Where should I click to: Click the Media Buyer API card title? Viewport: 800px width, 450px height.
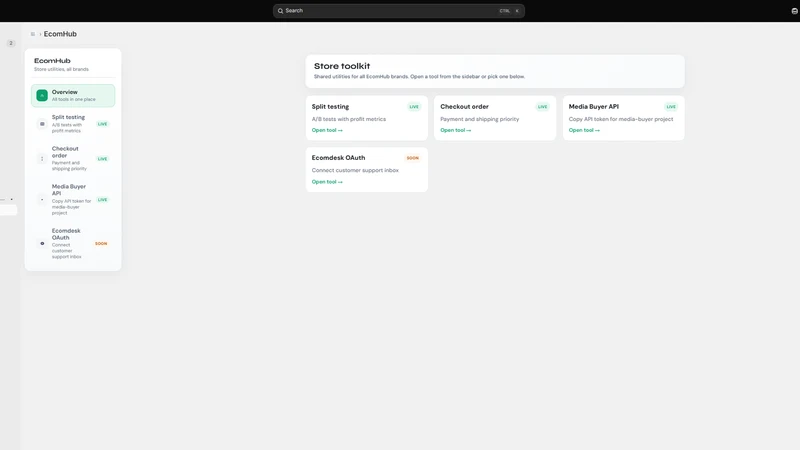[594, 107]
